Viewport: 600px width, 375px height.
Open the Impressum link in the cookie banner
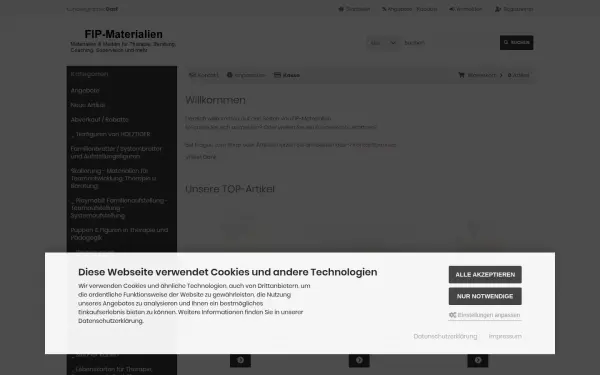505,336
